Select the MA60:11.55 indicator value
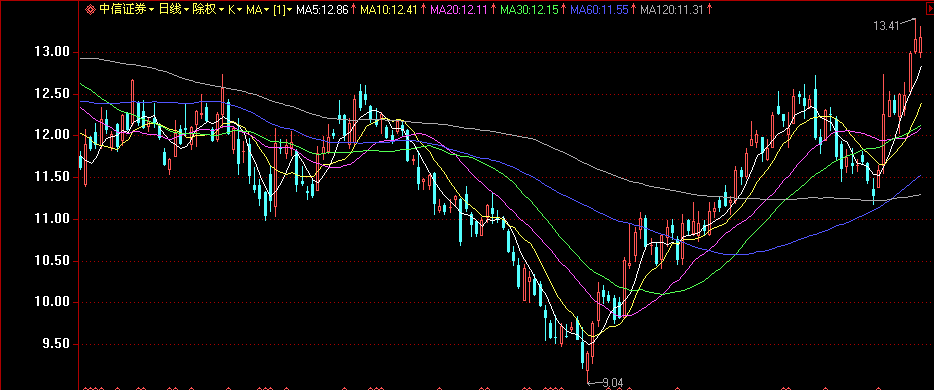Image resolution: width=934 pixels, height=390 pixels. pyautogui.click(x=599, y=10)
